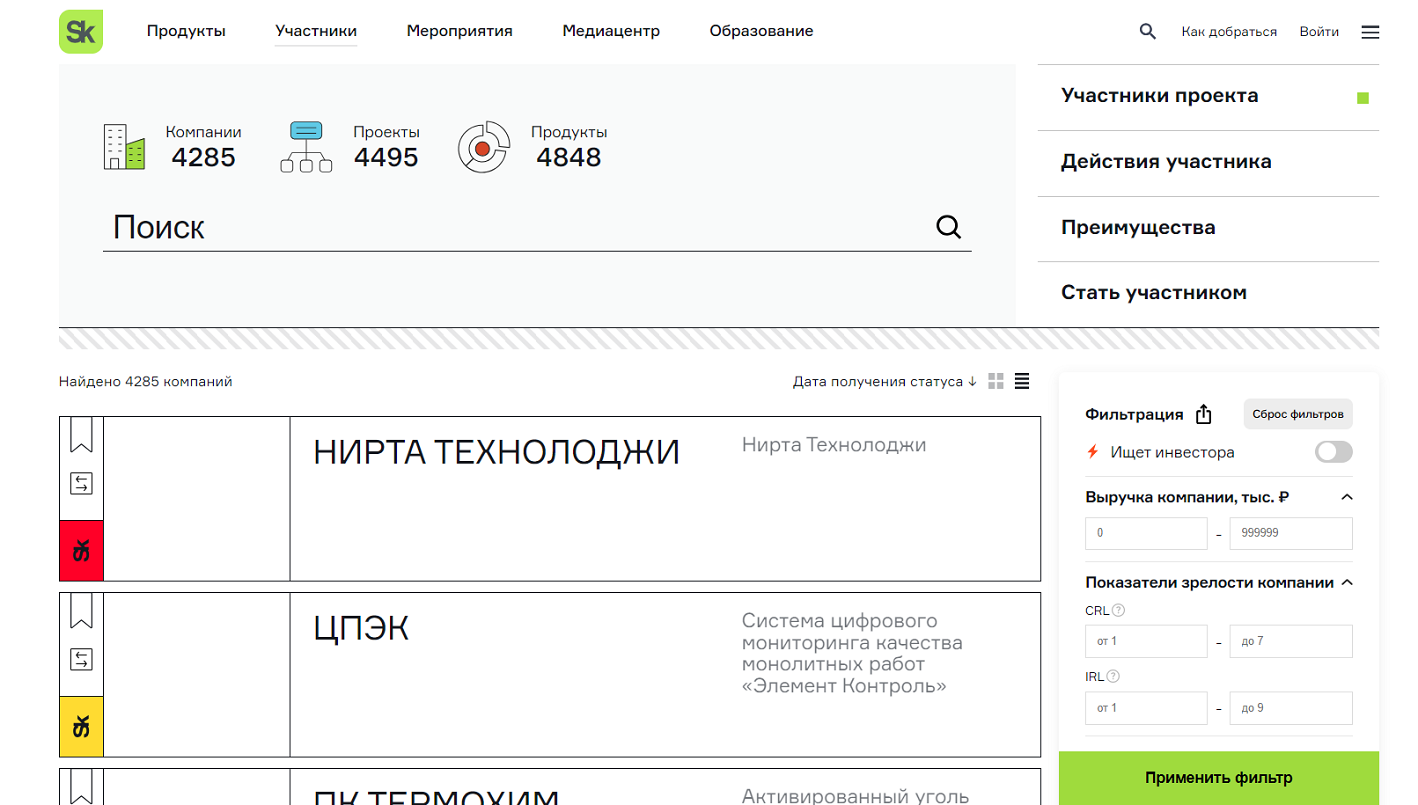Click the minimum revenue field showing 0
This screenshot has width=1418, height=805.
(1146, 533)
